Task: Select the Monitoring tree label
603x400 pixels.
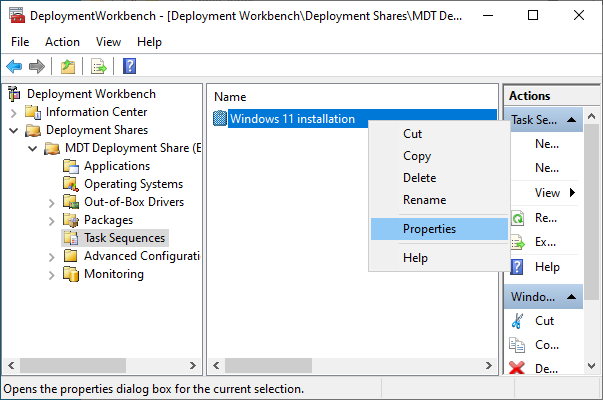Action: tap(114, 274)
